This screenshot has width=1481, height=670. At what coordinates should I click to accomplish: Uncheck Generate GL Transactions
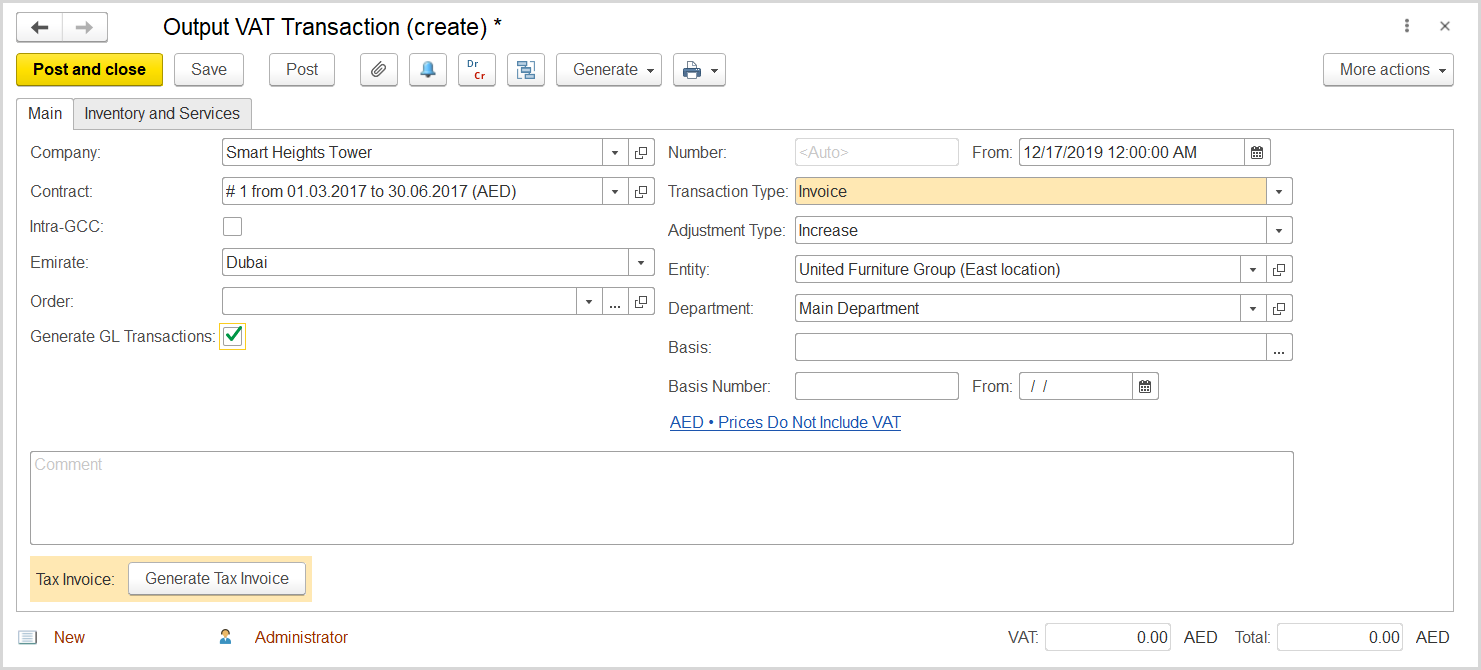coord(233,337)
